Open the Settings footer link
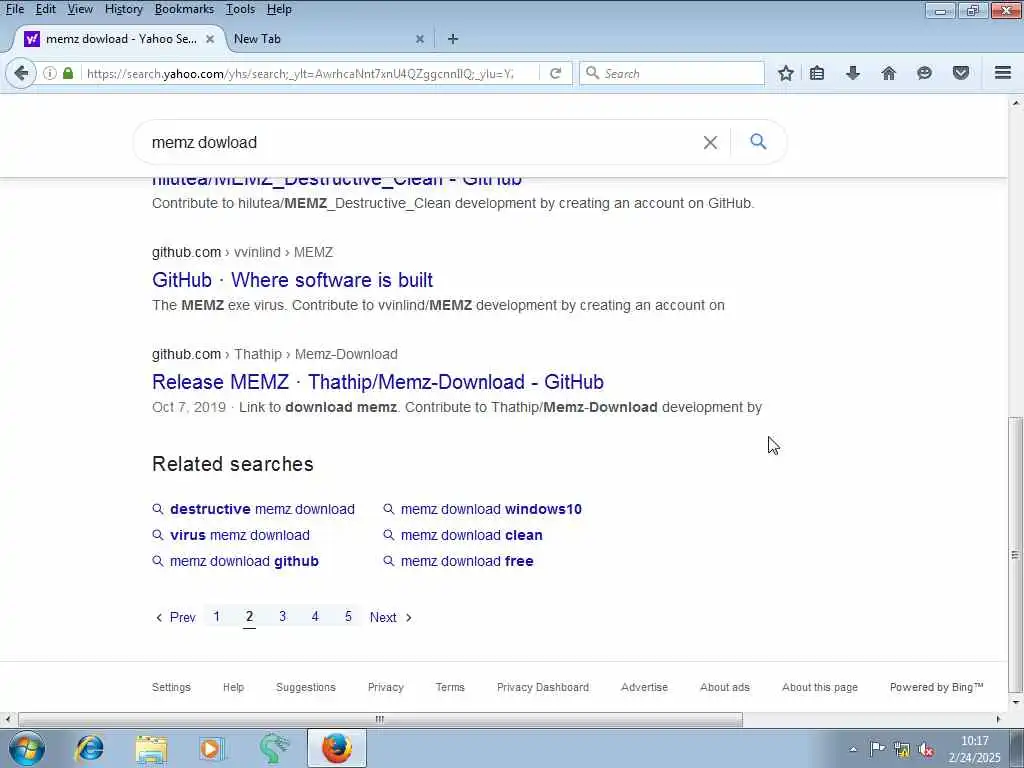This screenshot has width=1024, height=768. pos(171,687)
